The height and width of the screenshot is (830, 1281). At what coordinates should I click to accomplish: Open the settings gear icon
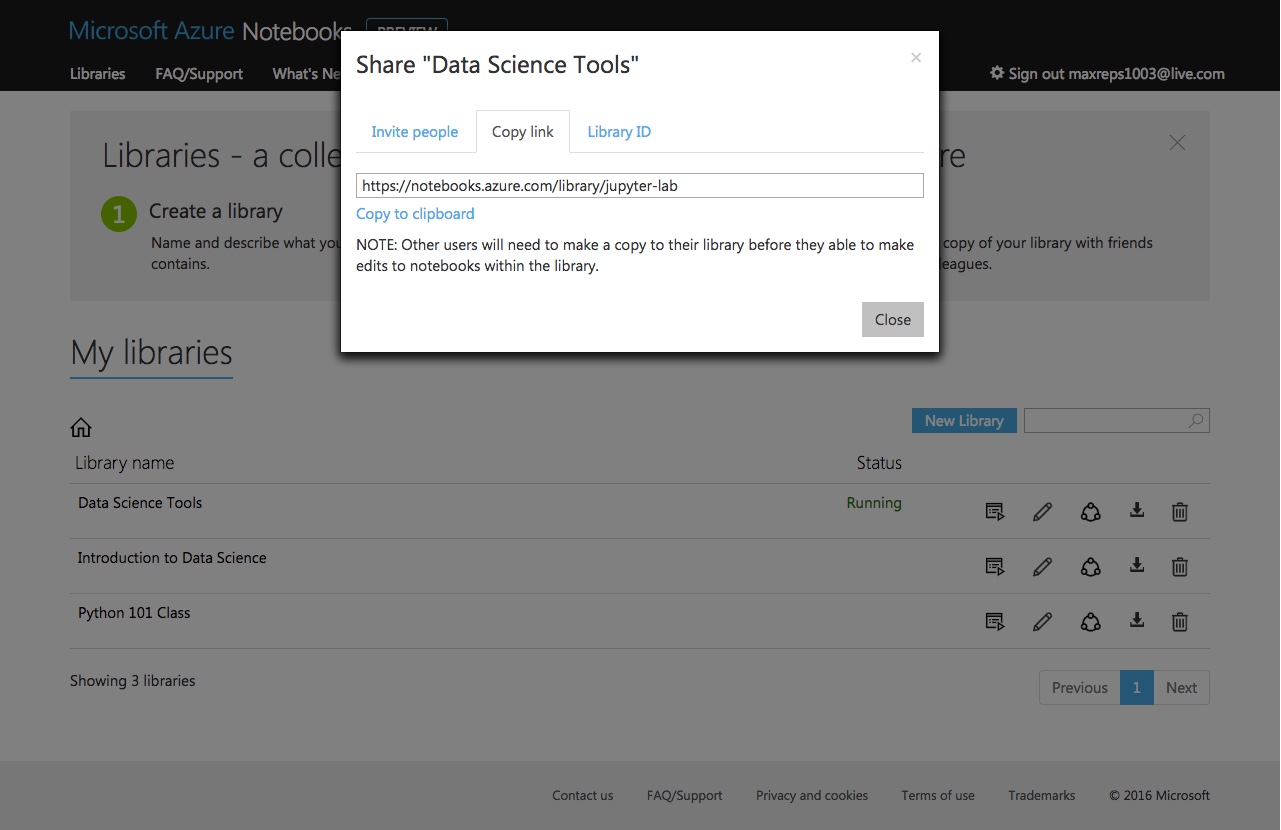pos(996,73)
